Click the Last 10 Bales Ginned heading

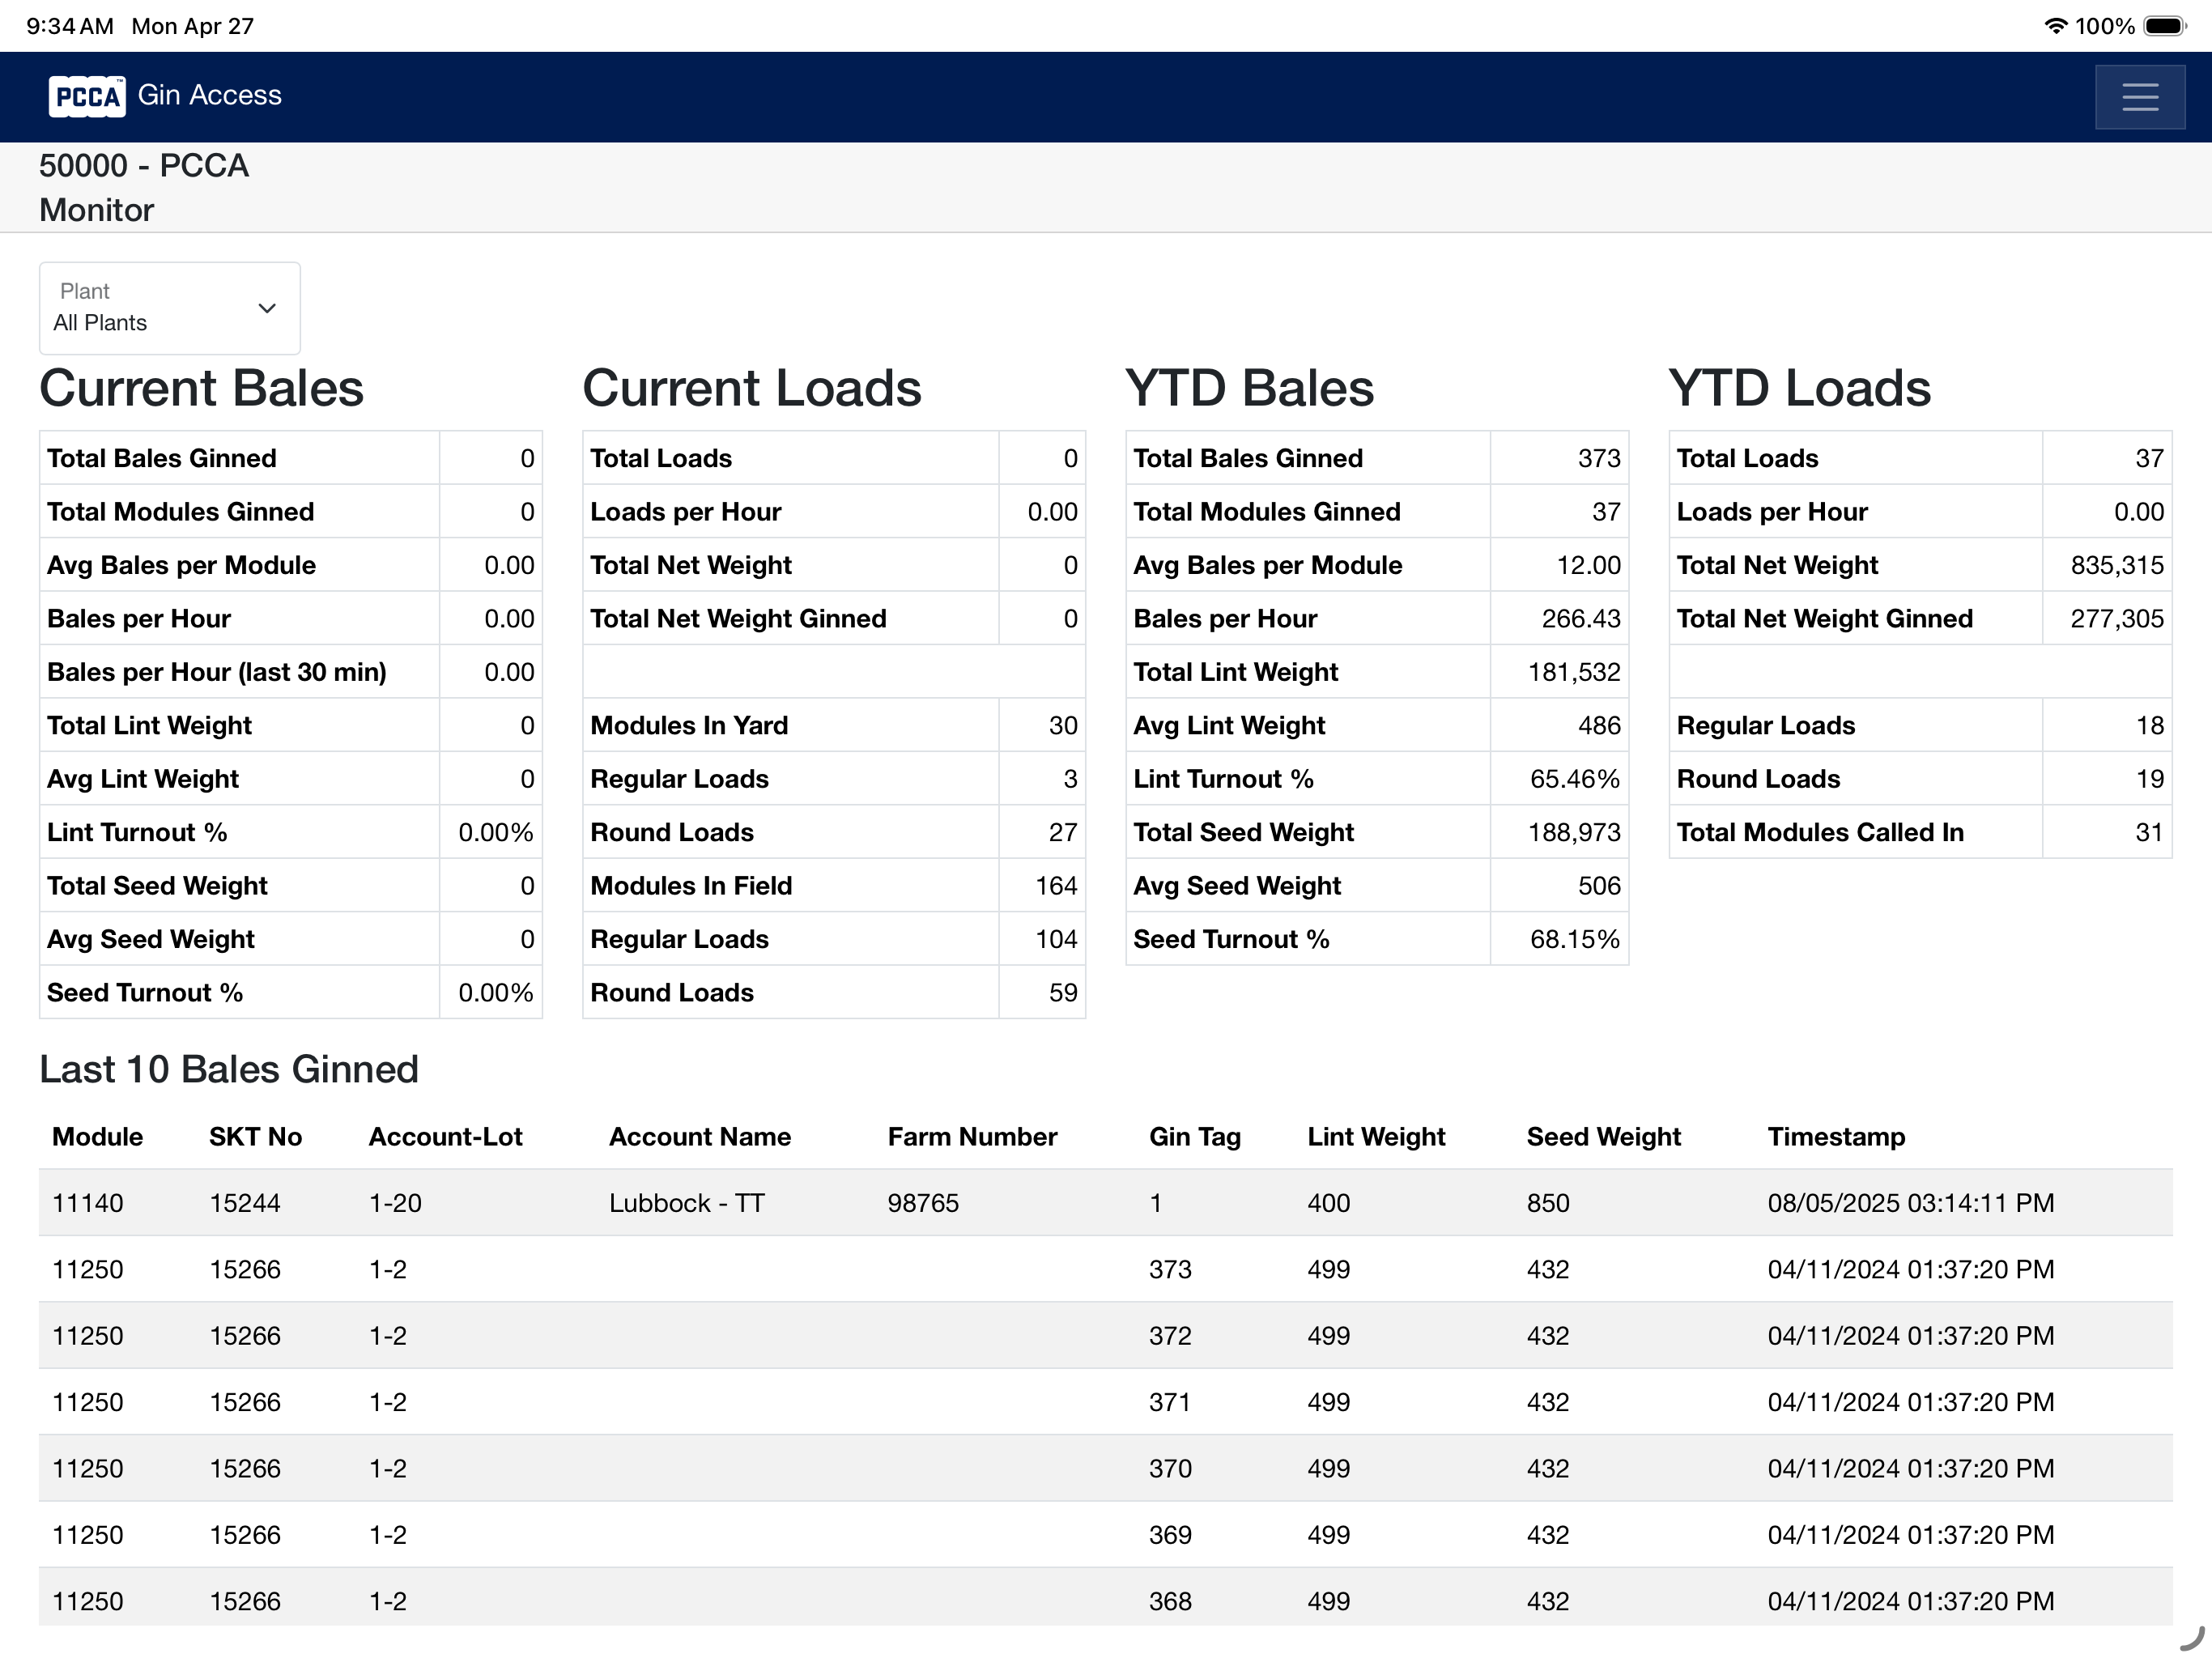[x=229, y=1069]
